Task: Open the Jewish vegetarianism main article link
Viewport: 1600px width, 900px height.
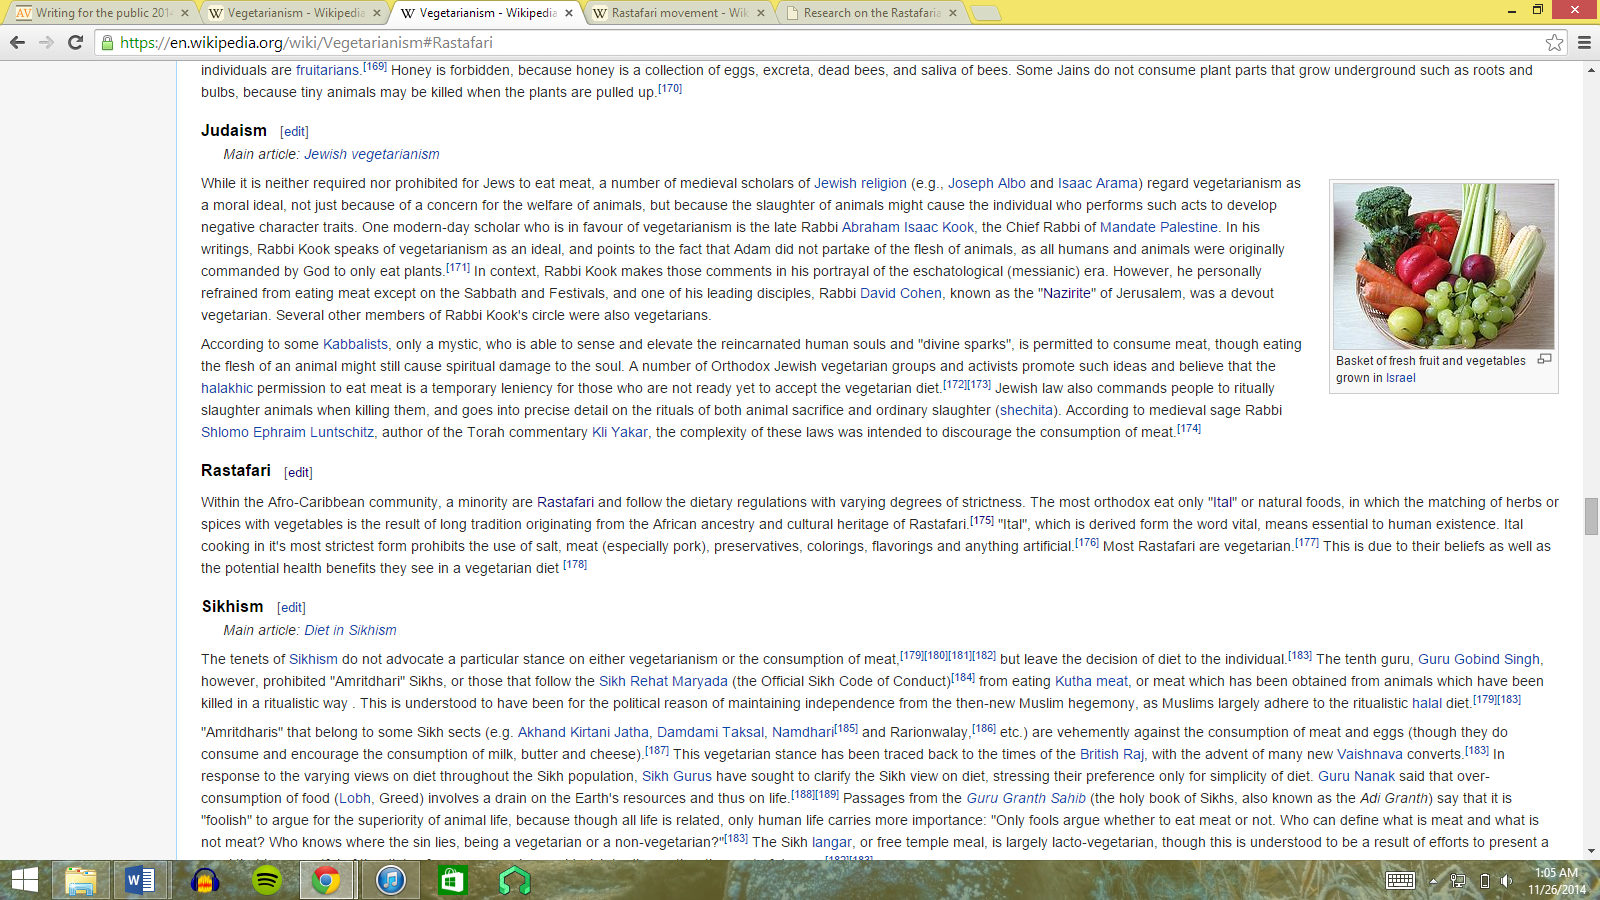Action: [371, 154]
